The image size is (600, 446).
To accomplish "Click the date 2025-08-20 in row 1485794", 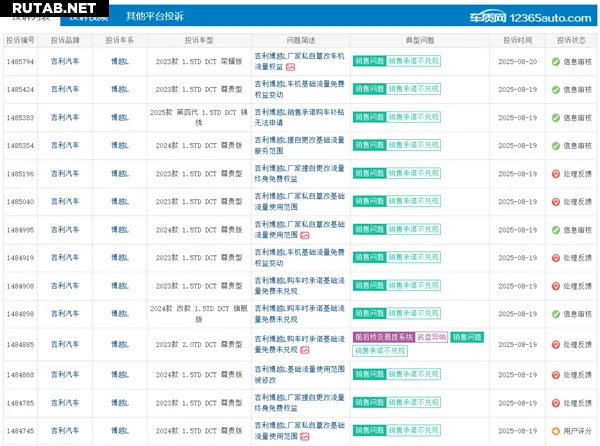I will click(x=517, y=62).
